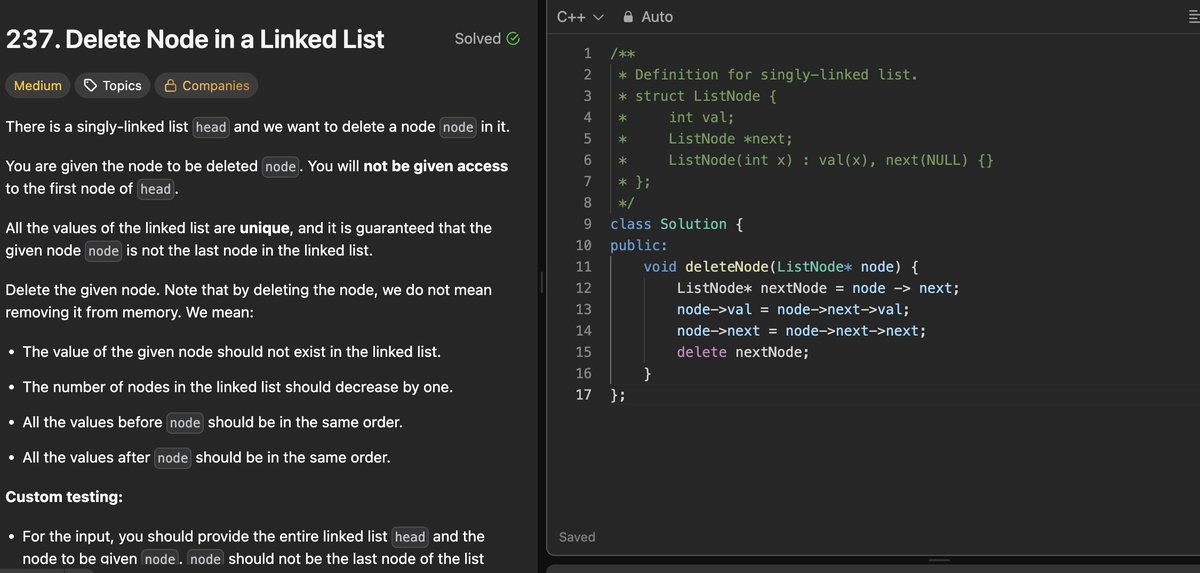
Task: Click the 'int val;' comment line
Action: (x=701, y=117)
